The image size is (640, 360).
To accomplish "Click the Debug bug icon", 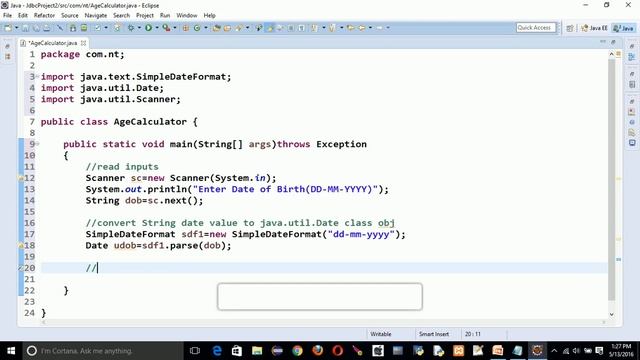I will pos(131,28).
